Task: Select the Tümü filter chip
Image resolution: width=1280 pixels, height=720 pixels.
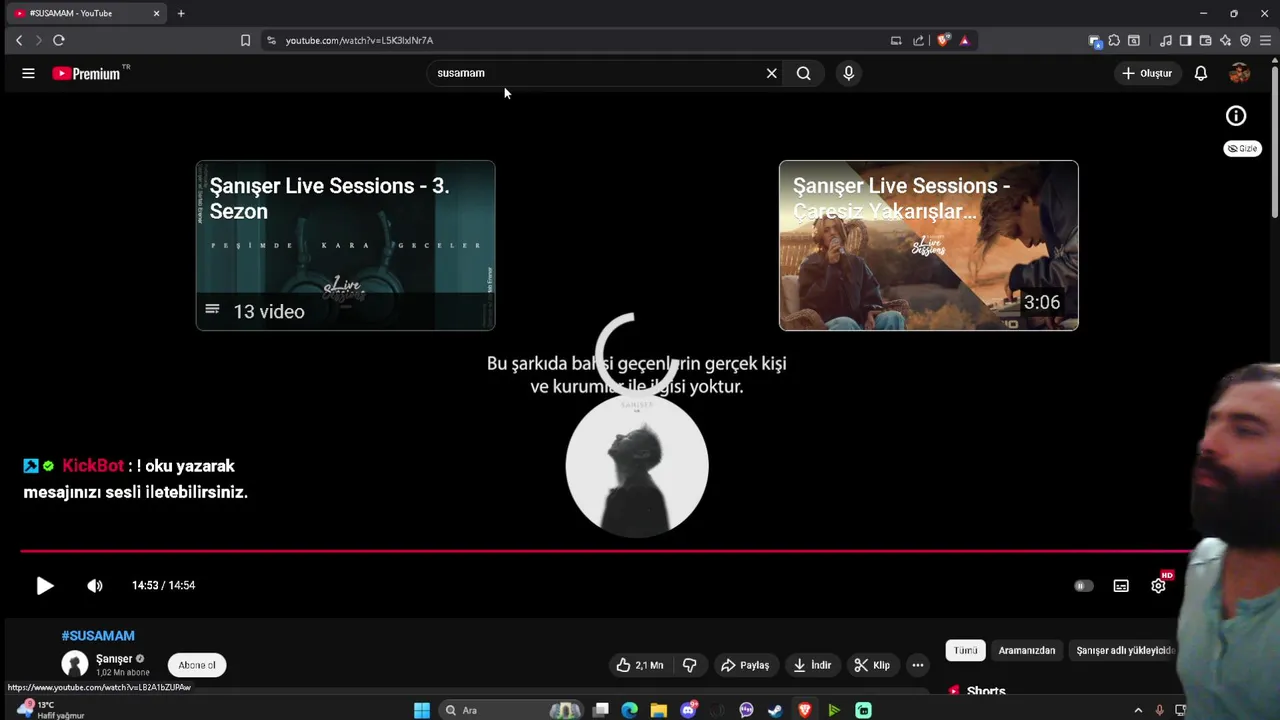Action: (x=965, y=650)
